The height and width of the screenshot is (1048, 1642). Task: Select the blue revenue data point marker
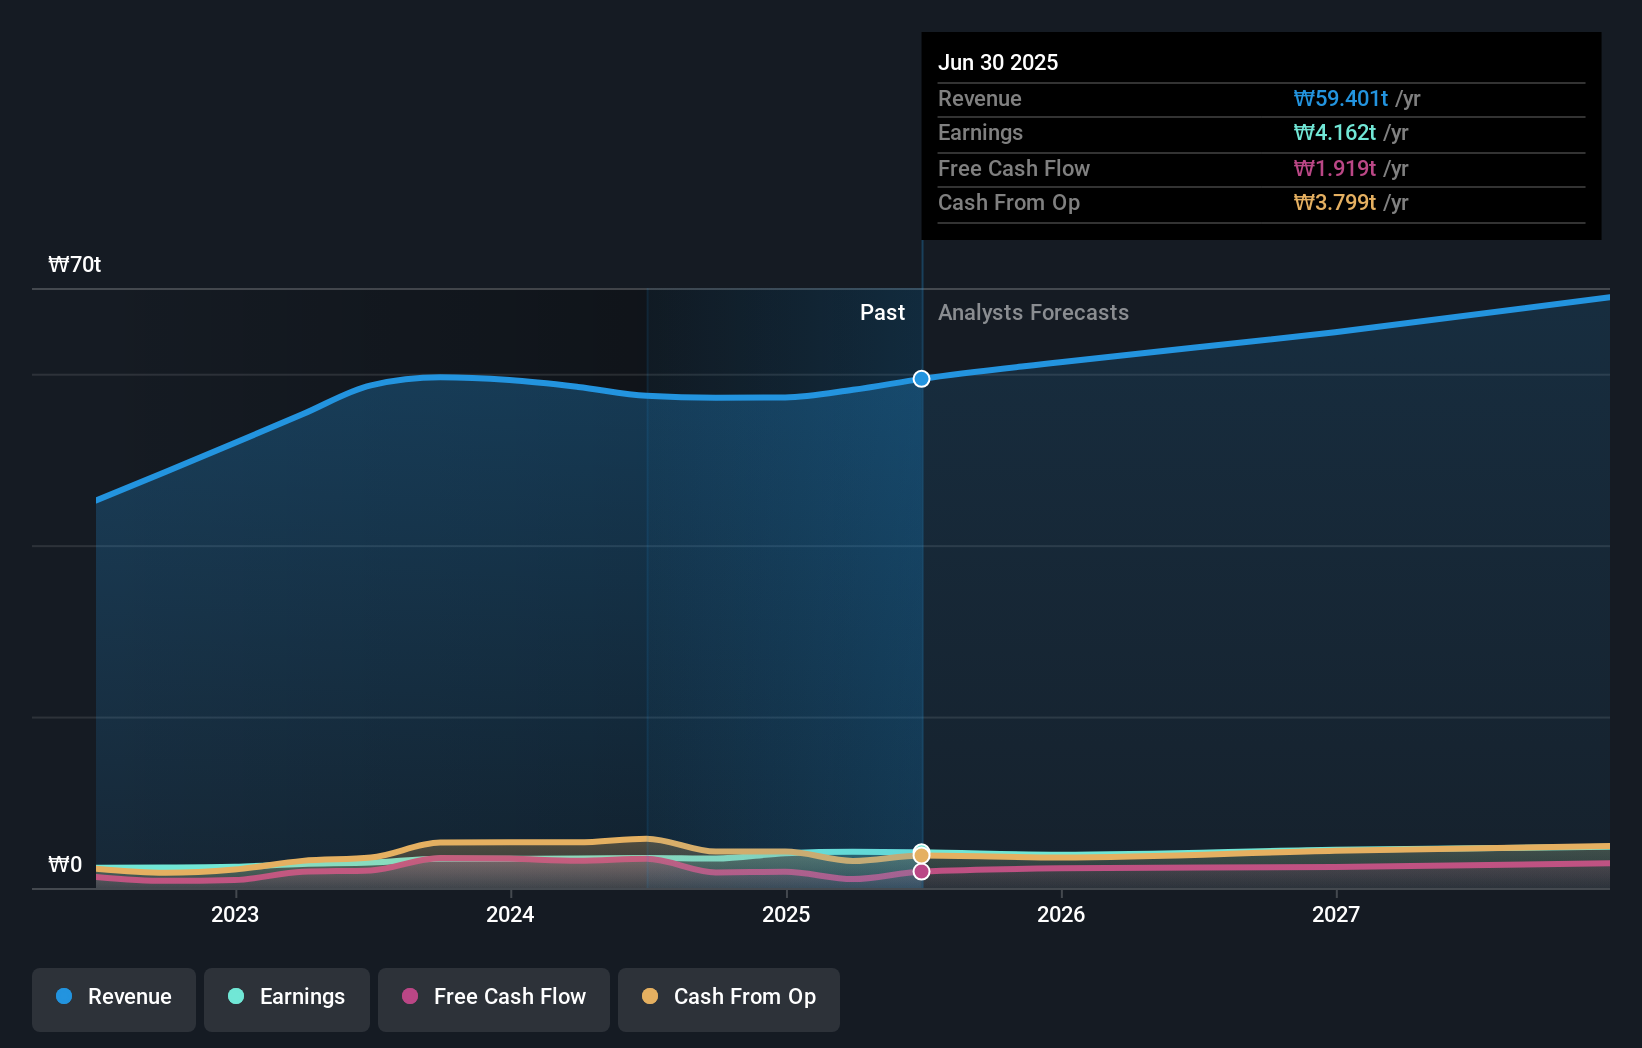click(921, 379)
